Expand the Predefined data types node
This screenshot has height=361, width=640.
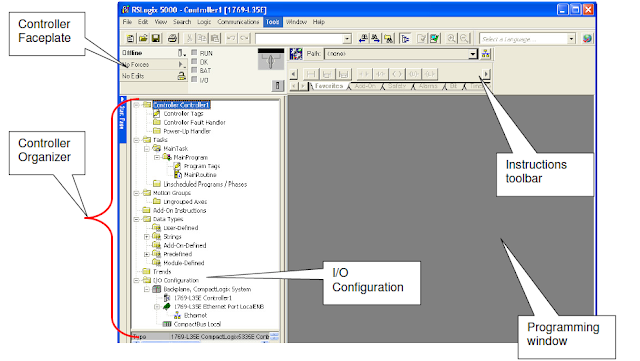pos(147,254)
